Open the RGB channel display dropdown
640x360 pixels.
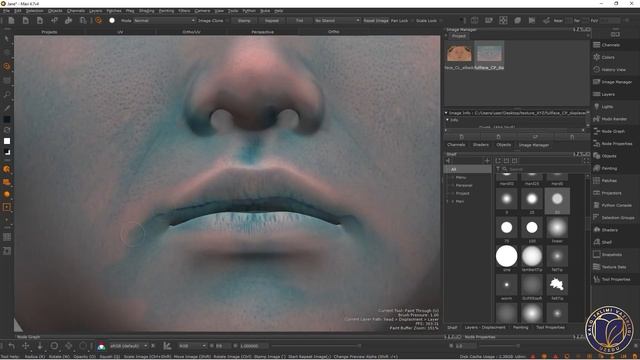[x=192, y=346]
